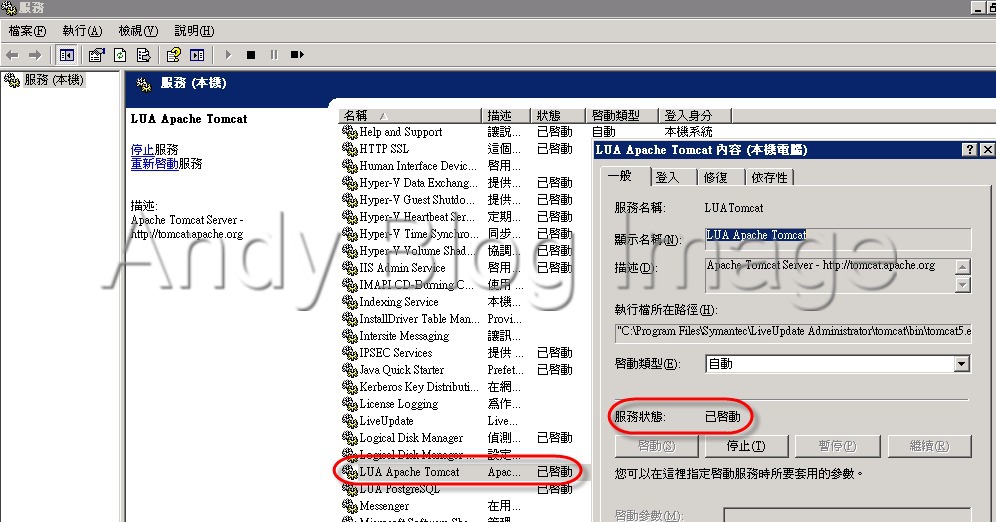Viewport: 996px width, 522px height.
Task: Click the 啟動(S) button in dialog
Action: [x=656, y=446]
